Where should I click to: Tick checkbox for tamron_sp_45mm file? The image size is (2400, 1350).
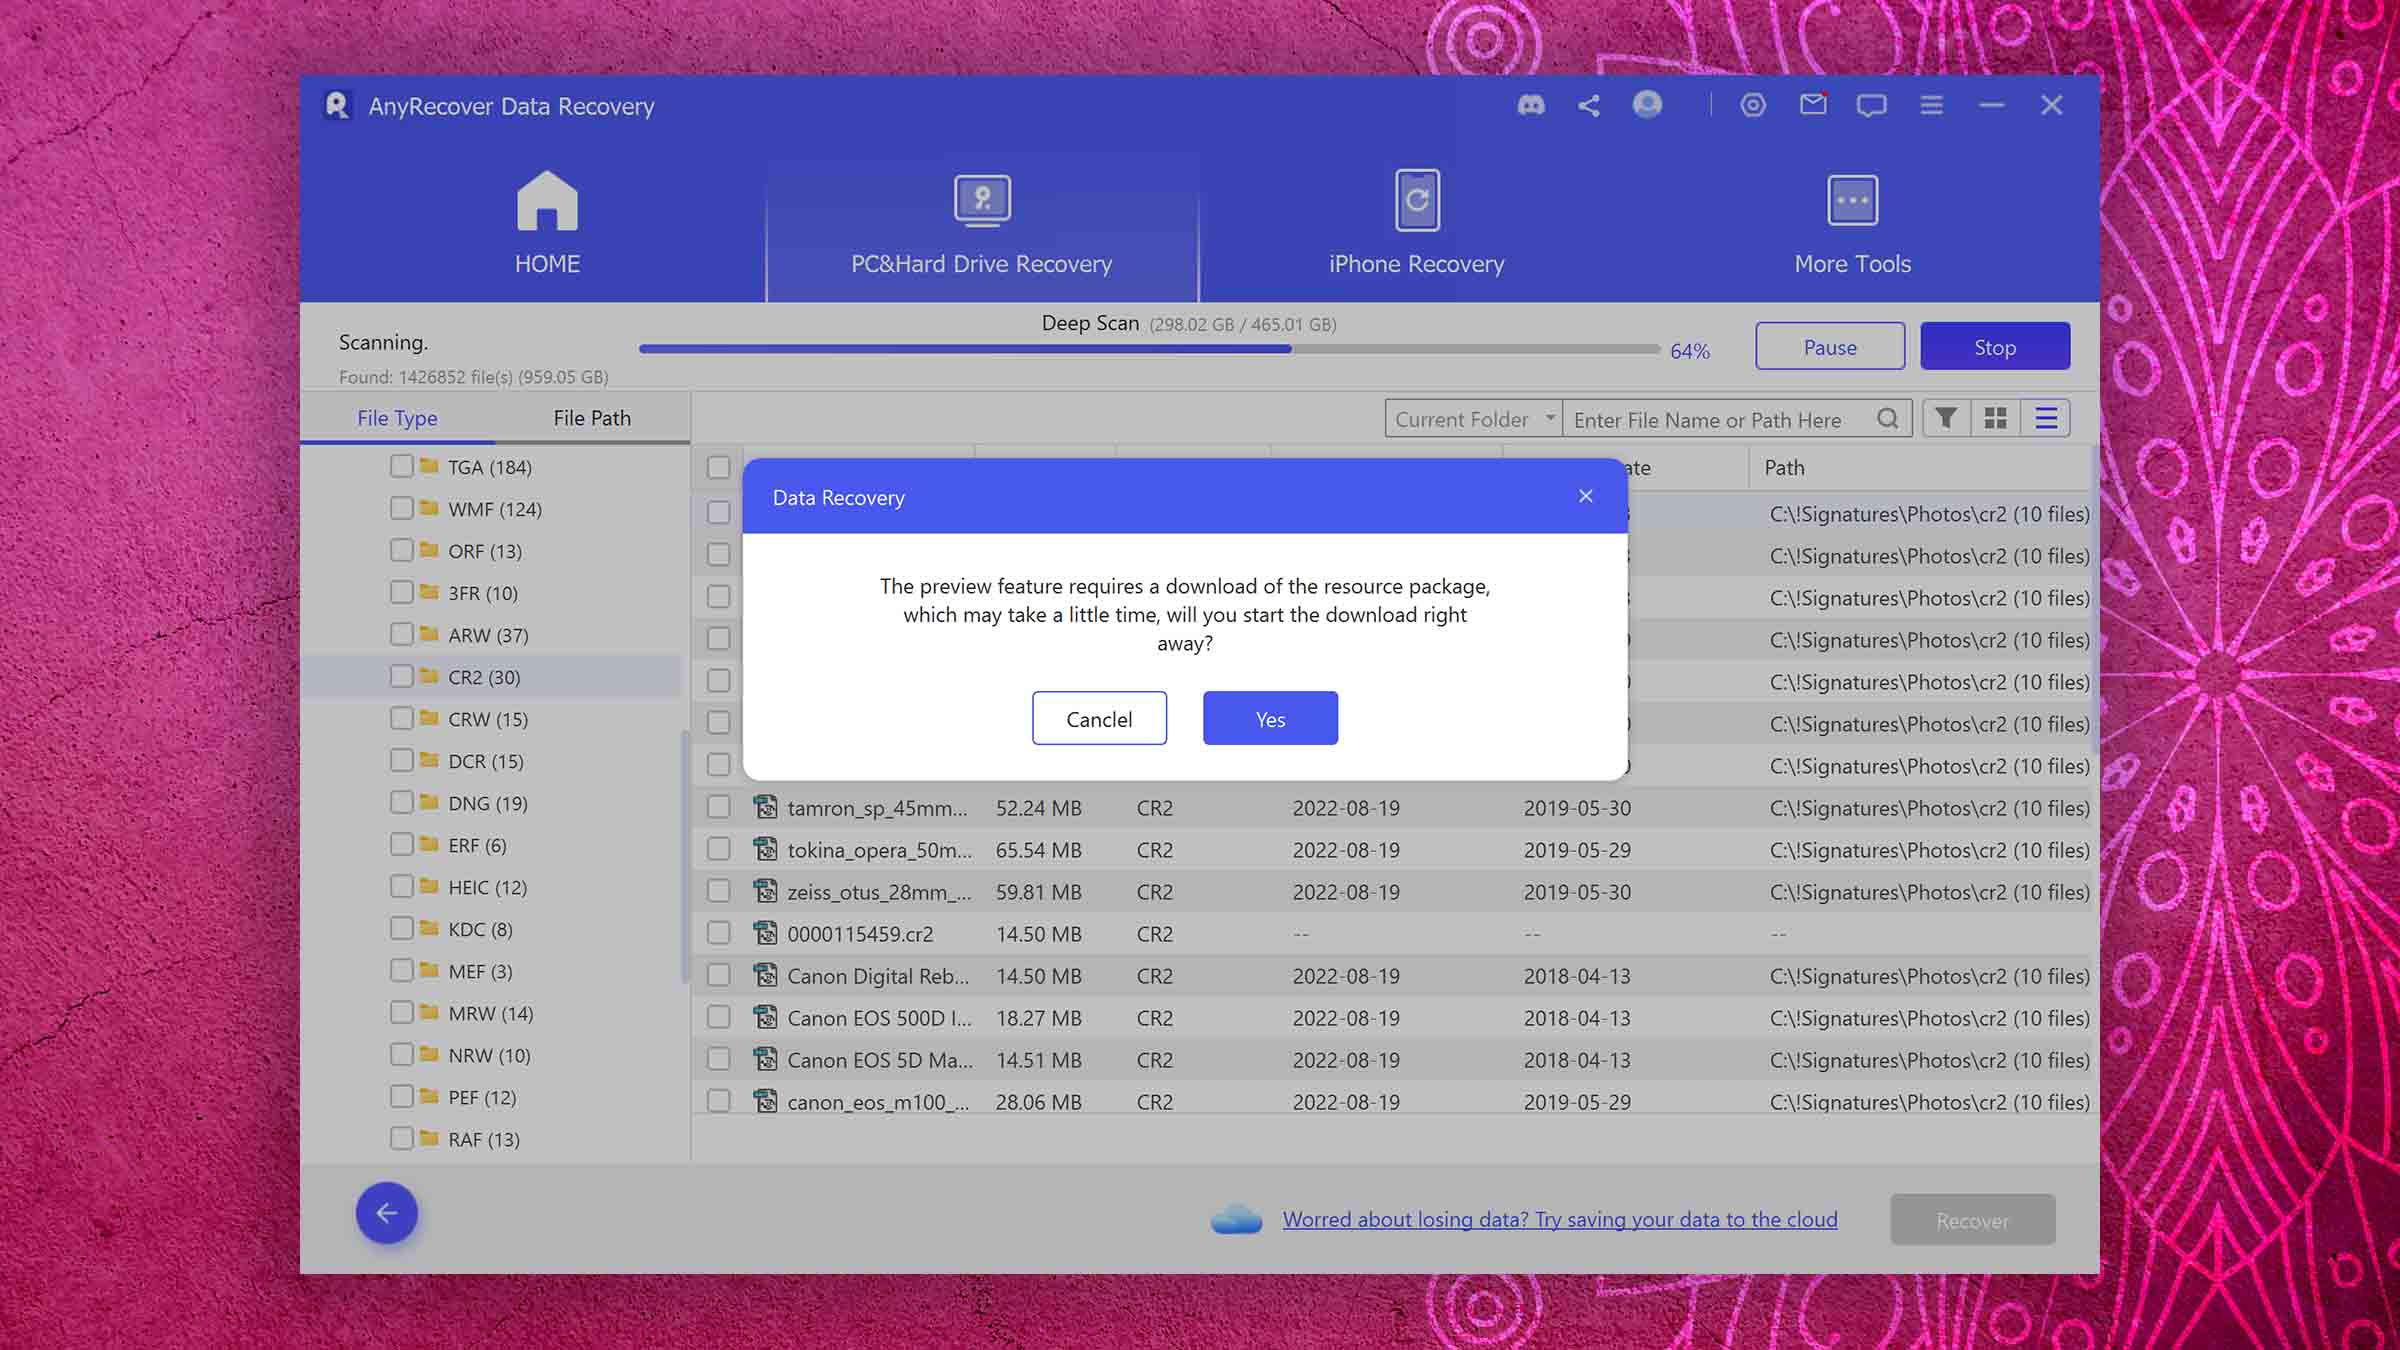point(718,807)
